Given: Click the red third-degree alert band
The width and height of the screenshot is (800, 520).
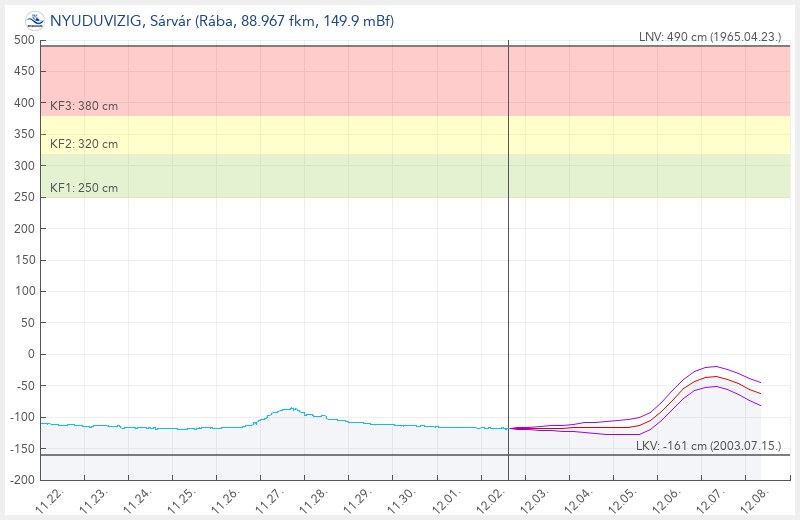Looking at the screenshot, I should [300, 80].
